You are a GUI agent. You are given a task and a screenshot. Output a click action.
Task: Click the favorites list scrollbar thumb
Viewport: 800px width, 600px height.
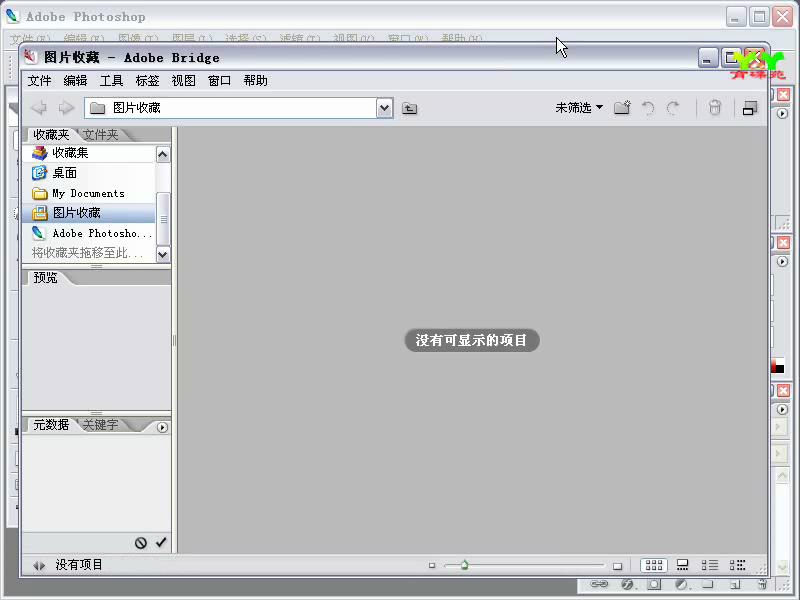point(163,219)
